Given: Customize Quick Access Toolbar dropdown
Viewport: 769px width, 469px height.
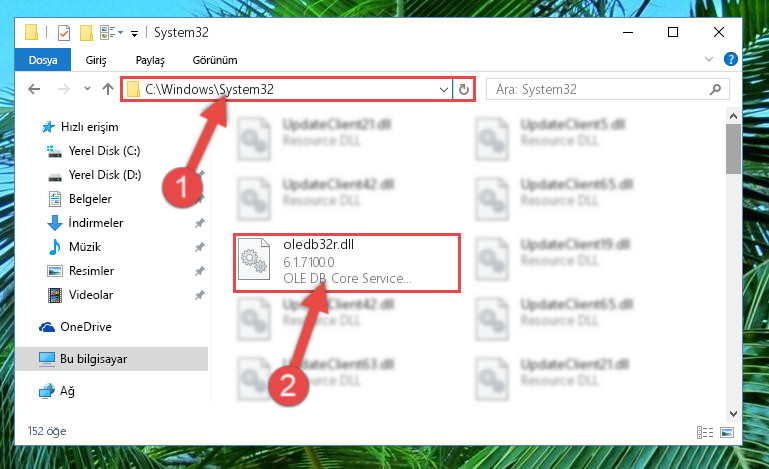Looking at the screenshot, I should 134,33.
